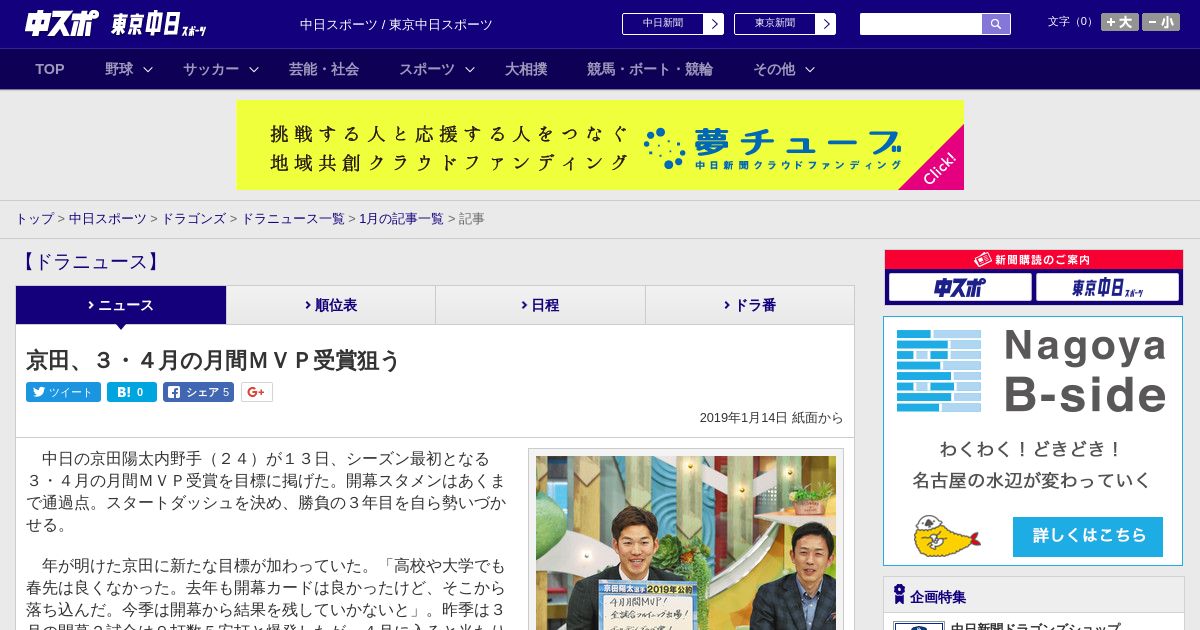Open その他 navigation menu
Image resolution: width=1200 pixels, height=630 pixels.
774,69
